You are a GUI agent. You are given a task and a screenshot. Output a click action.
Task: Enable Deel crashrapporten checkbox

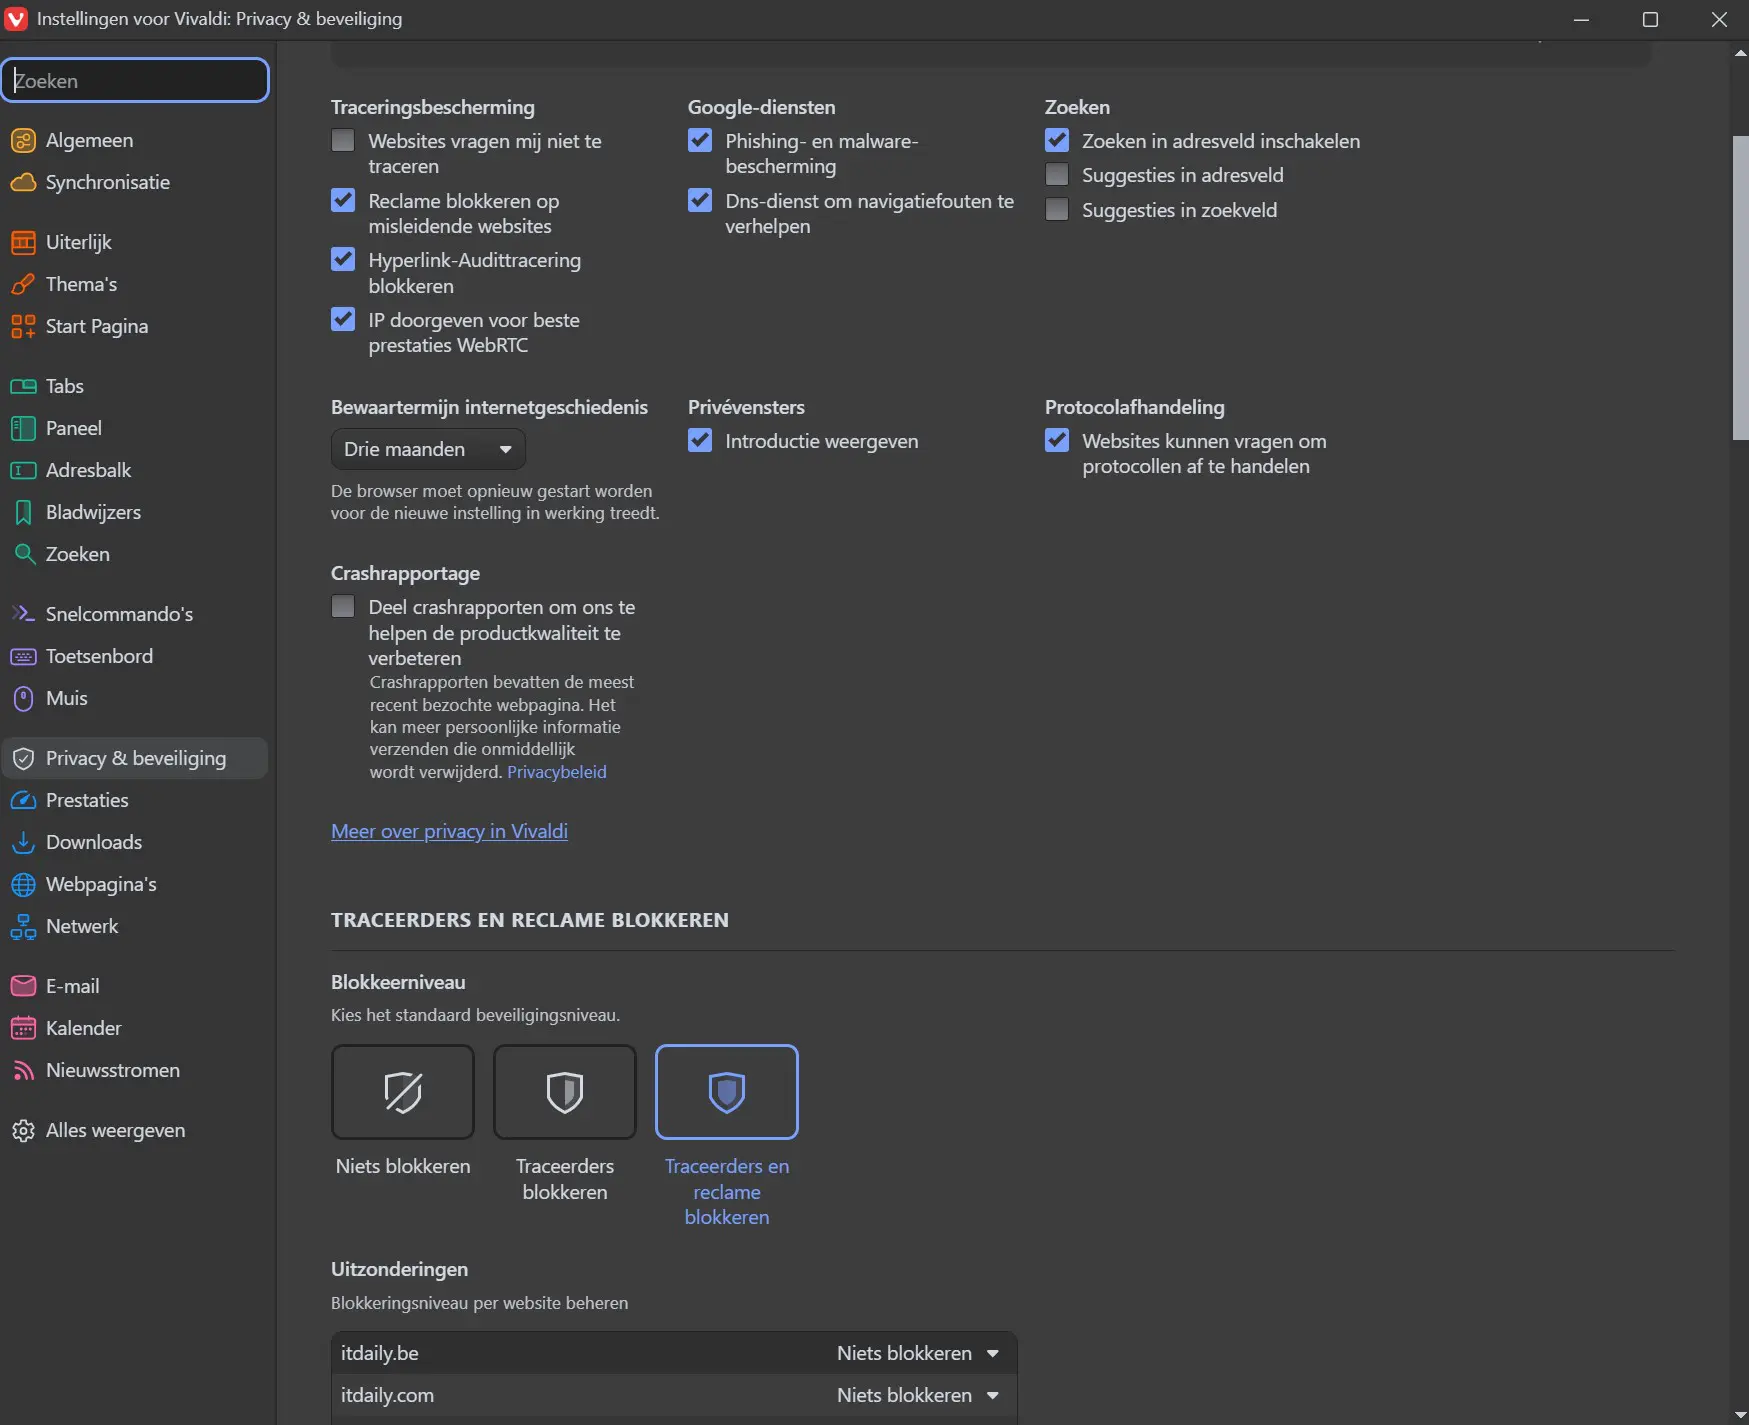point(343,606)
